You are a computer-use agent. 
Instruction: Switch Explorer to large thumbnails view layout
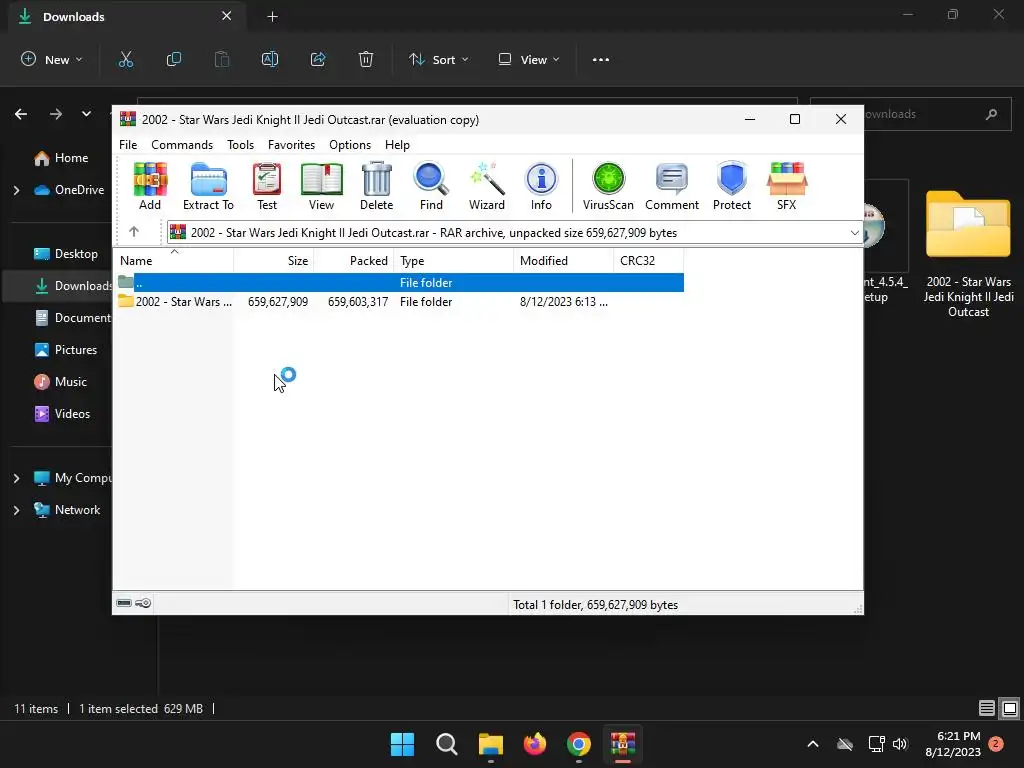[x=1010, y=708]
